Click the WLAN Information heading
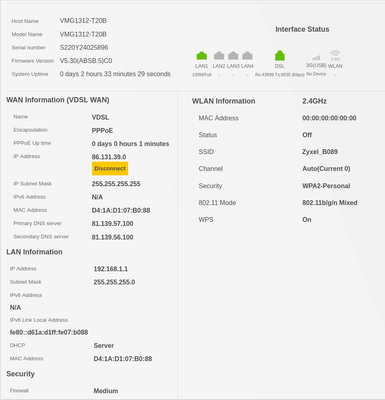This screenshot has width=385, height=400. click(x=224, y=101)
